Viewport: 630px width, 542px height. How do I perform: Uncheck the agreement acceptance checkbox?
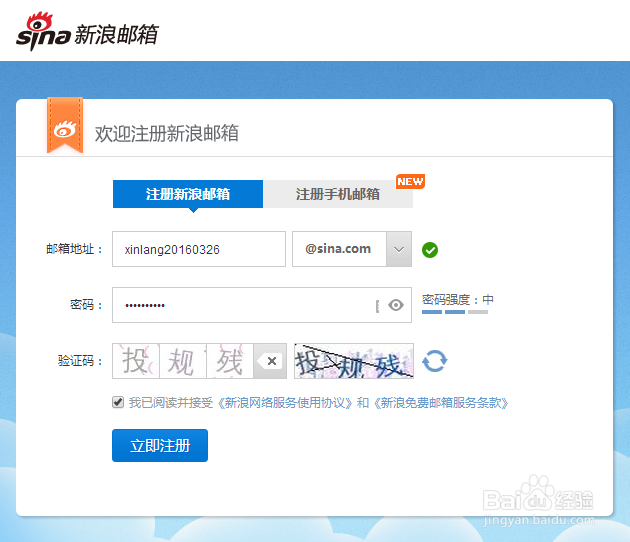tap(118, 402)
